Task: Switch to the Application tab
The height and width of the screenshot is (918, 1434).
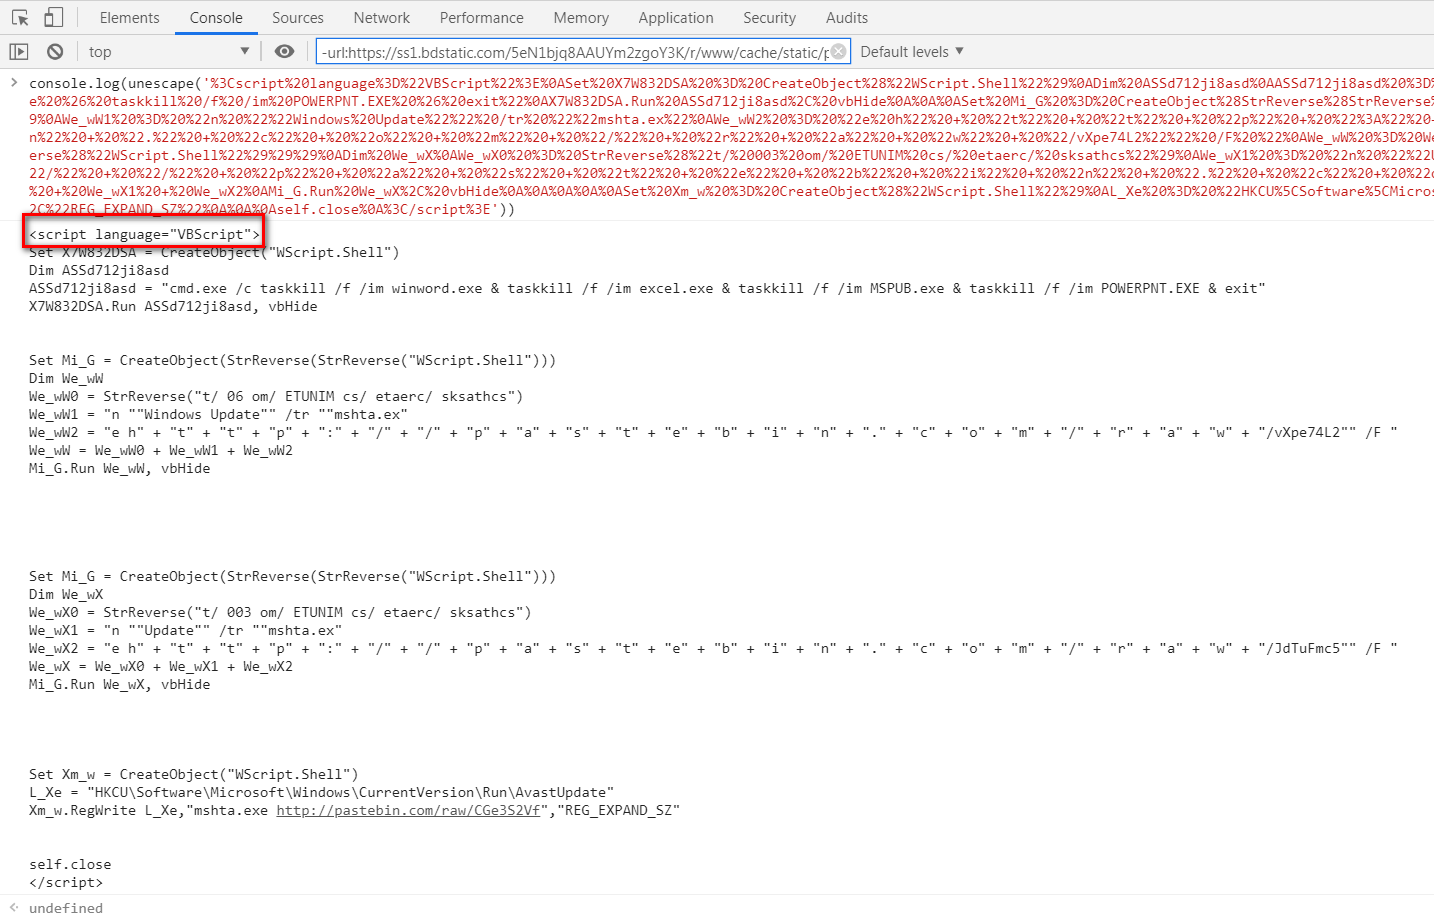Action: click(x=676, y=17)
